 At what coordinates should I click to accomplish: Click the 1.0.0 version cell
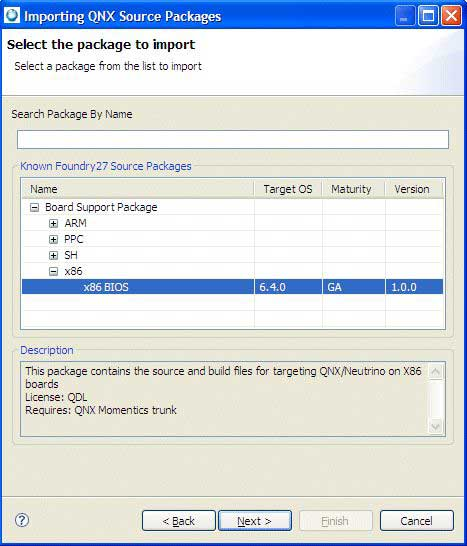(x=414, y=287)
